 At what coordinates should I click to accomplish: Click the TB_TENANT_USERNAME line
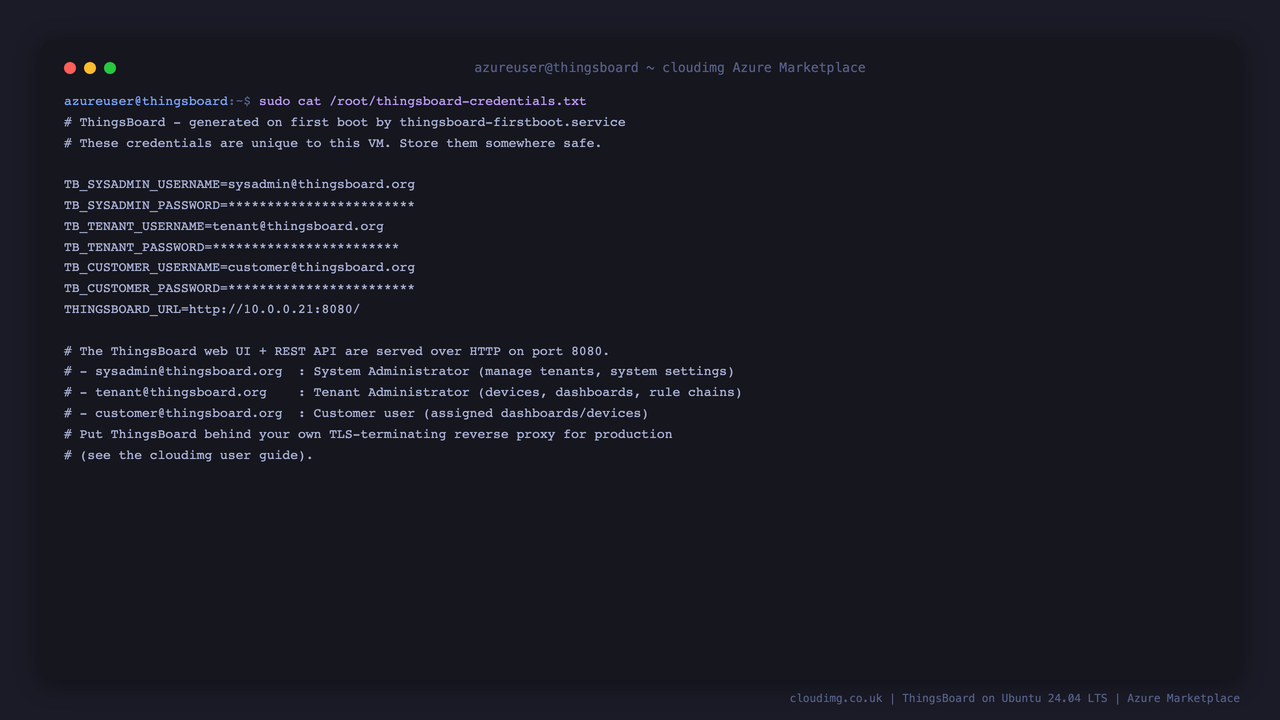(x=224, y=226)
